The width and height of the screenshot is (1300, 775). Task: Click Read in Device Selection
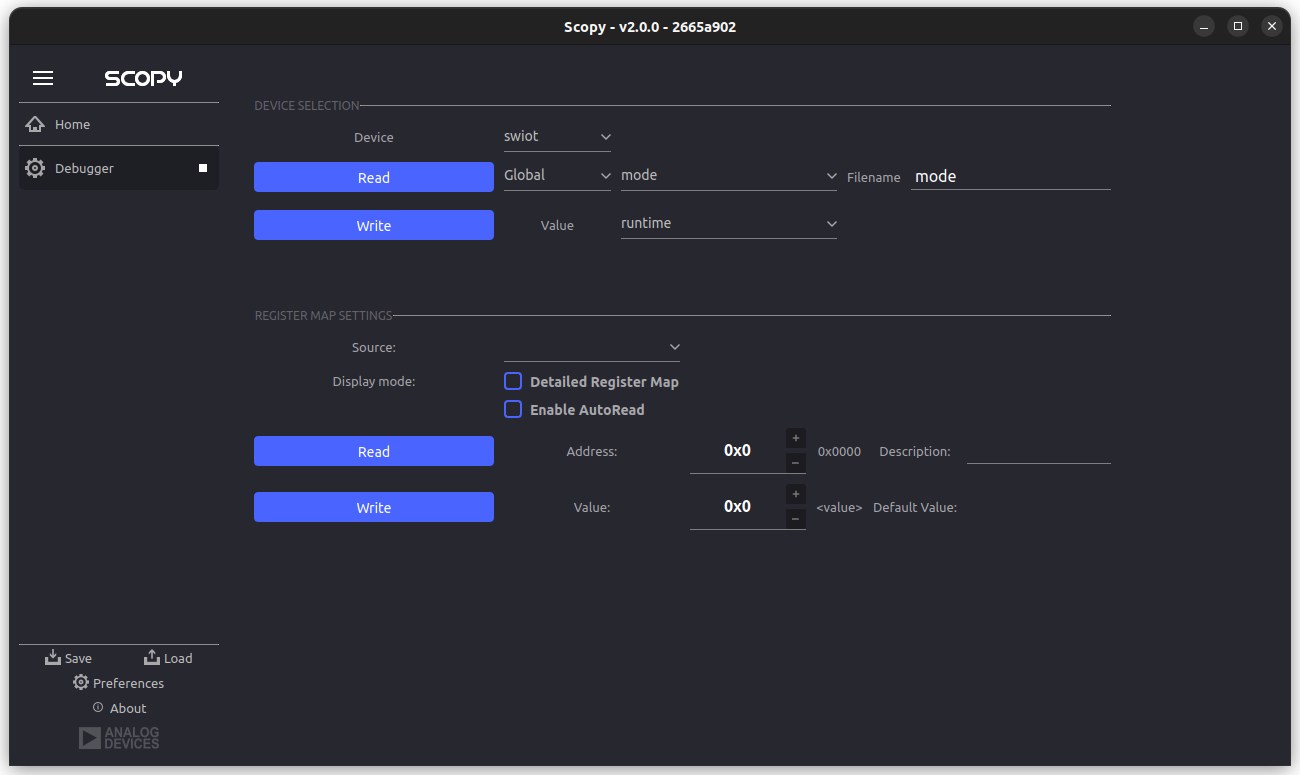pos(374,177)
